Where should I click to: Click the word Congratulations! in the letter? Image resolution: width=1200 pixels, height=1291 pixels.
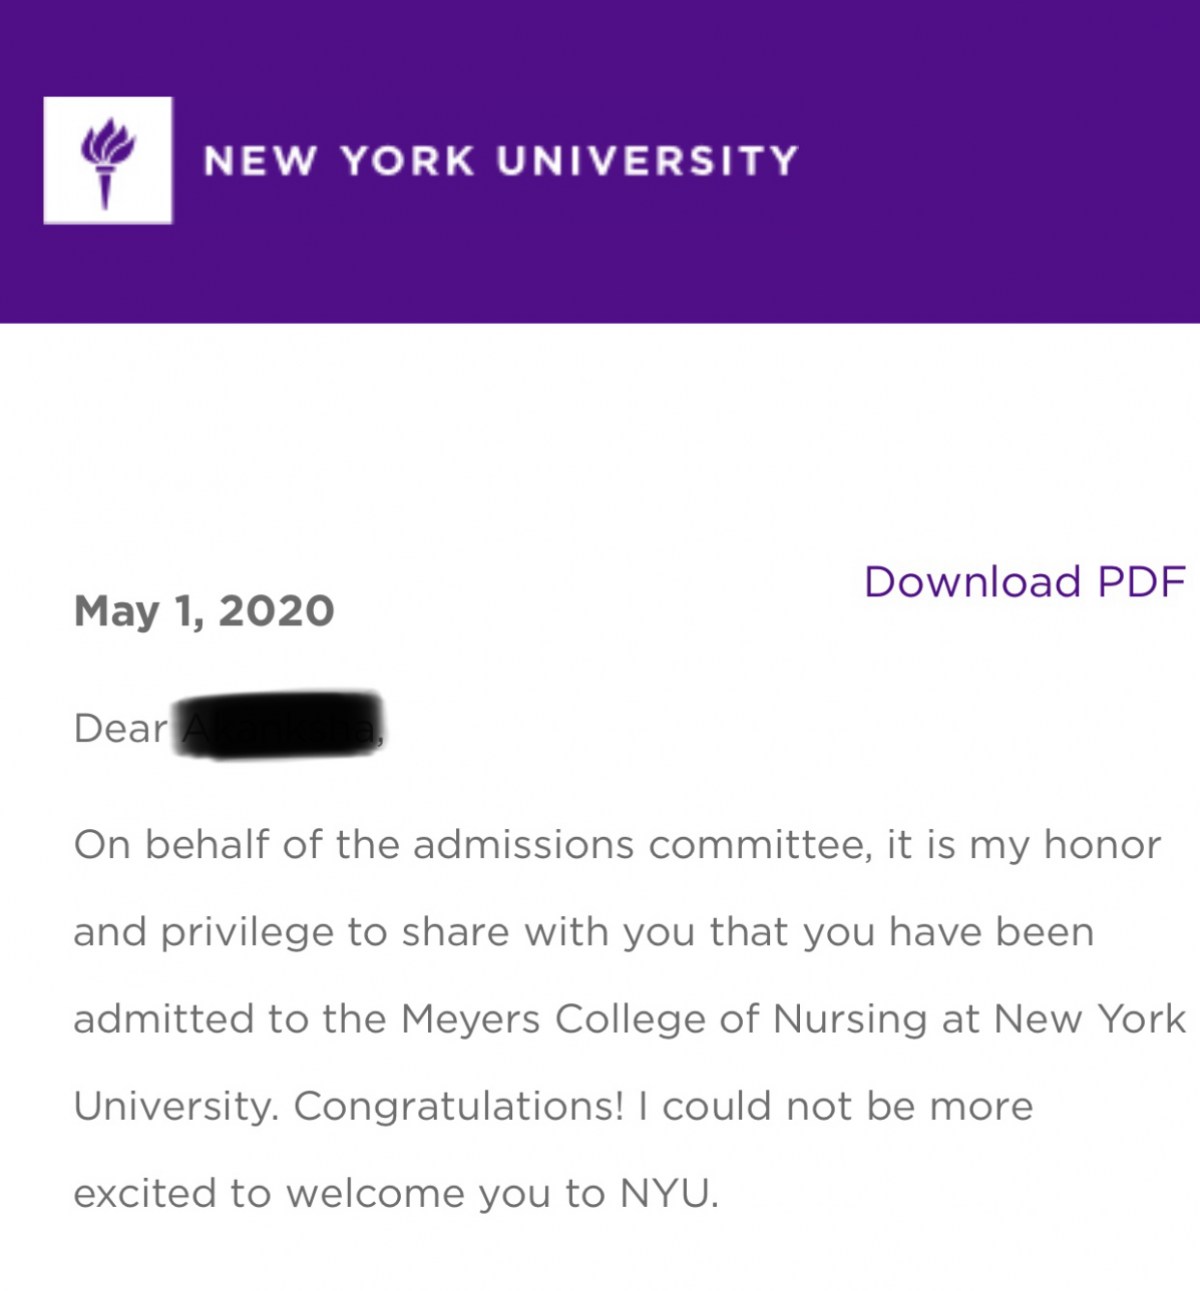tap(458, 1106)
